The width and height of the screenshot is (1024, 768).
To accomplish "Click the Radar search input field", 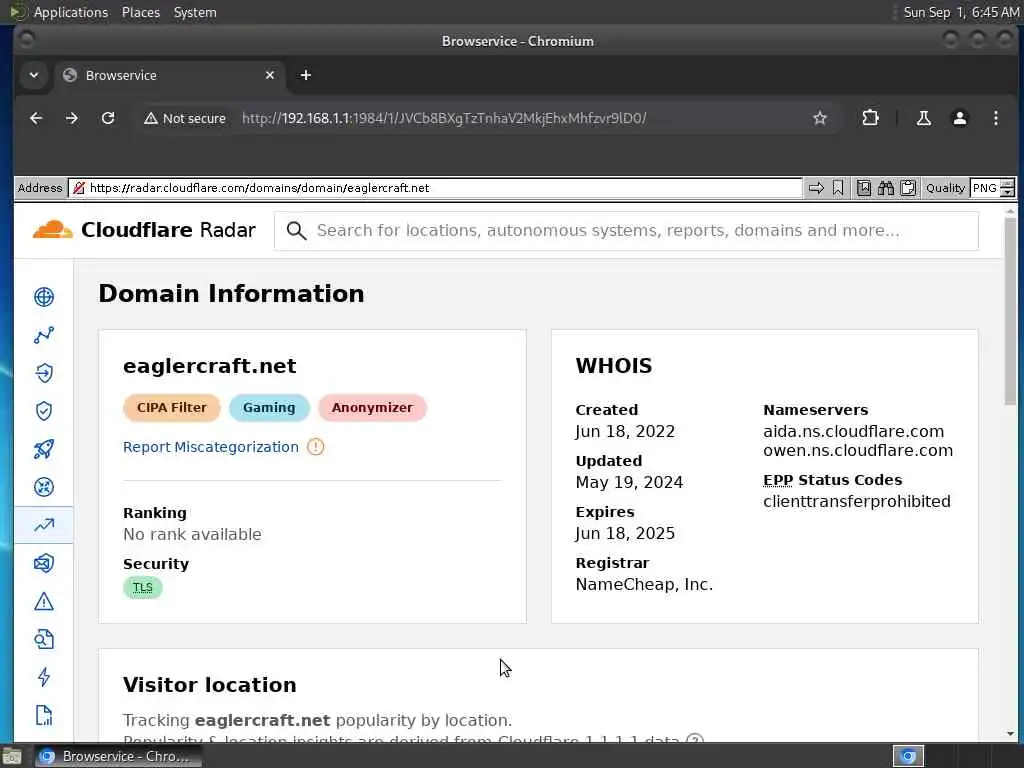I will point(626,231).
